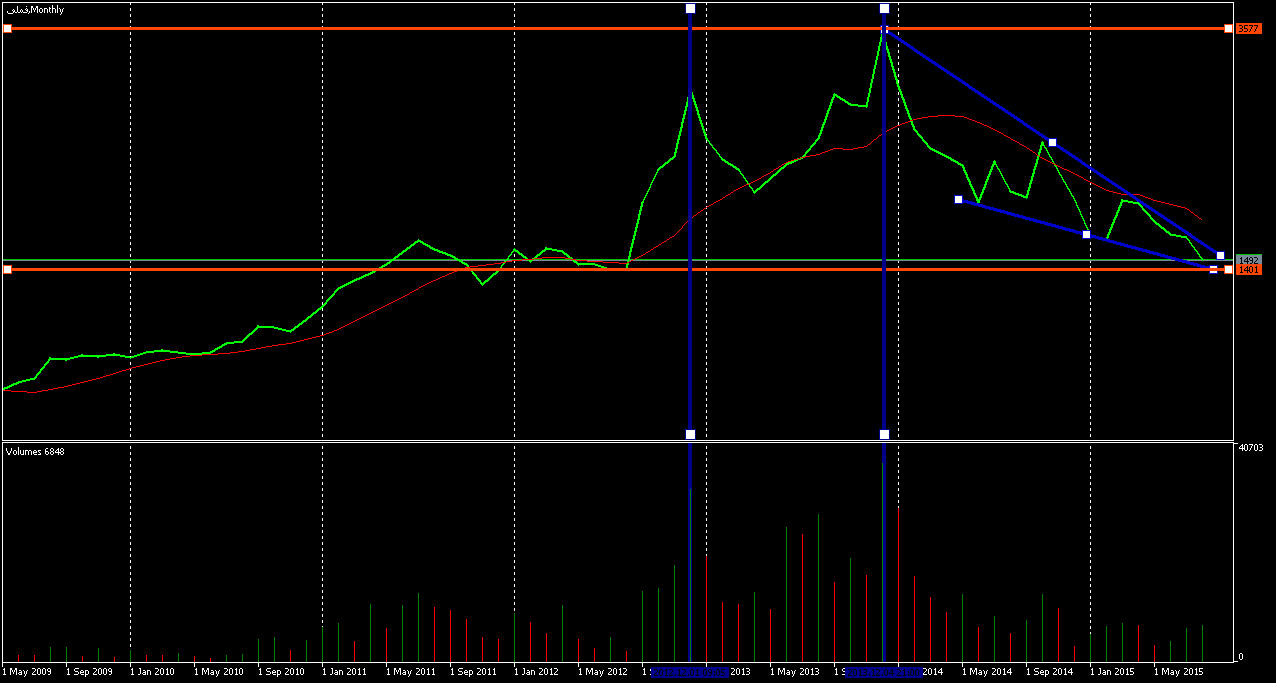Select the orange 1401 price label
Viewport: 1276px width, 683px height.
1248,270
